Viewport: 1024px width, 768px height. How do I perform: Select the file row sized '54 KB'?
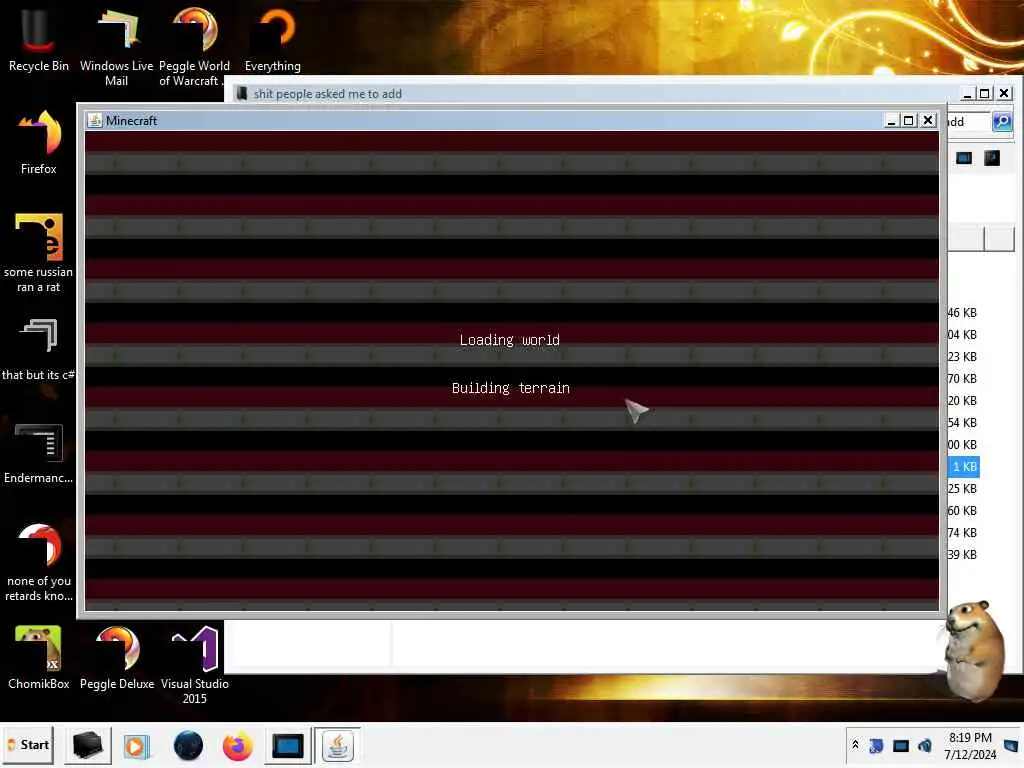962,423
